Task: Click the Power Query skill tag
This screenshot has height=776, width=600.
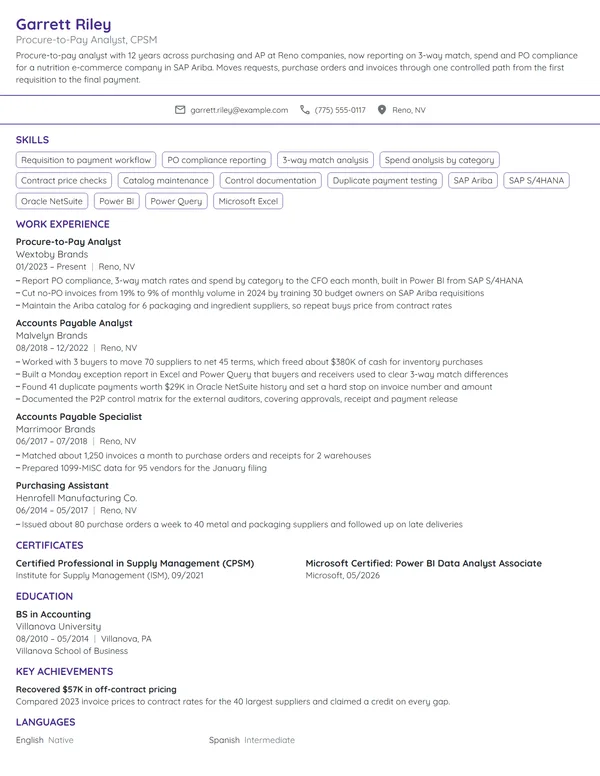Action: point(176,201)
